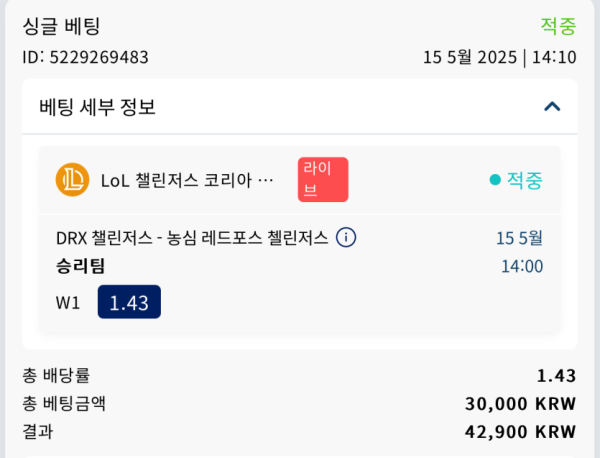Click the 싱글 베팅 title
Screen dimensions: 600x458
61,26
